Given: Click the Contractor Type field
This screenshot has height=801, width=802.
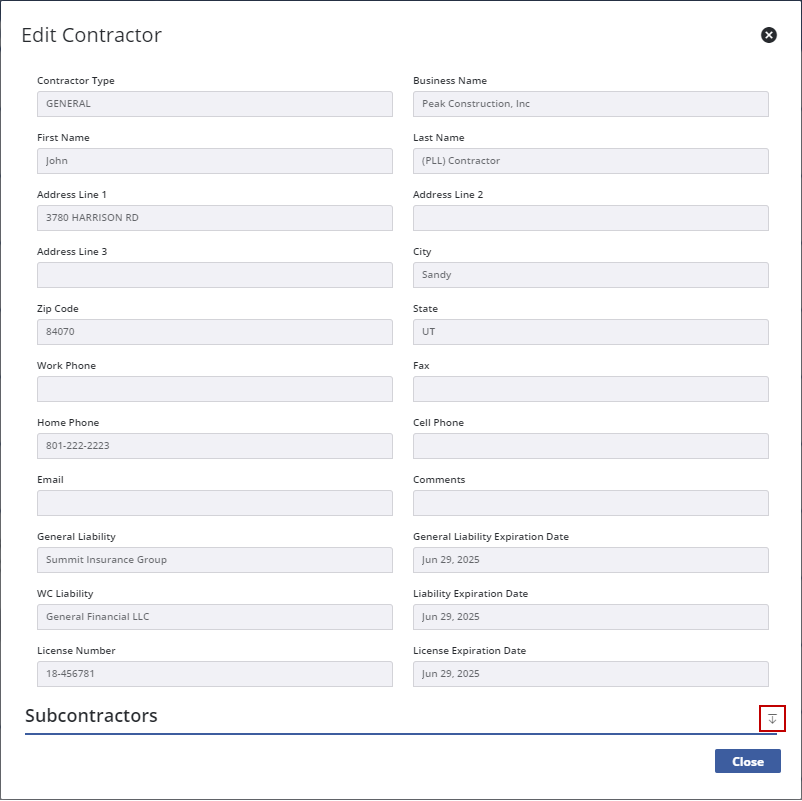Looking at the screenshot, I should tap(214, 104).
